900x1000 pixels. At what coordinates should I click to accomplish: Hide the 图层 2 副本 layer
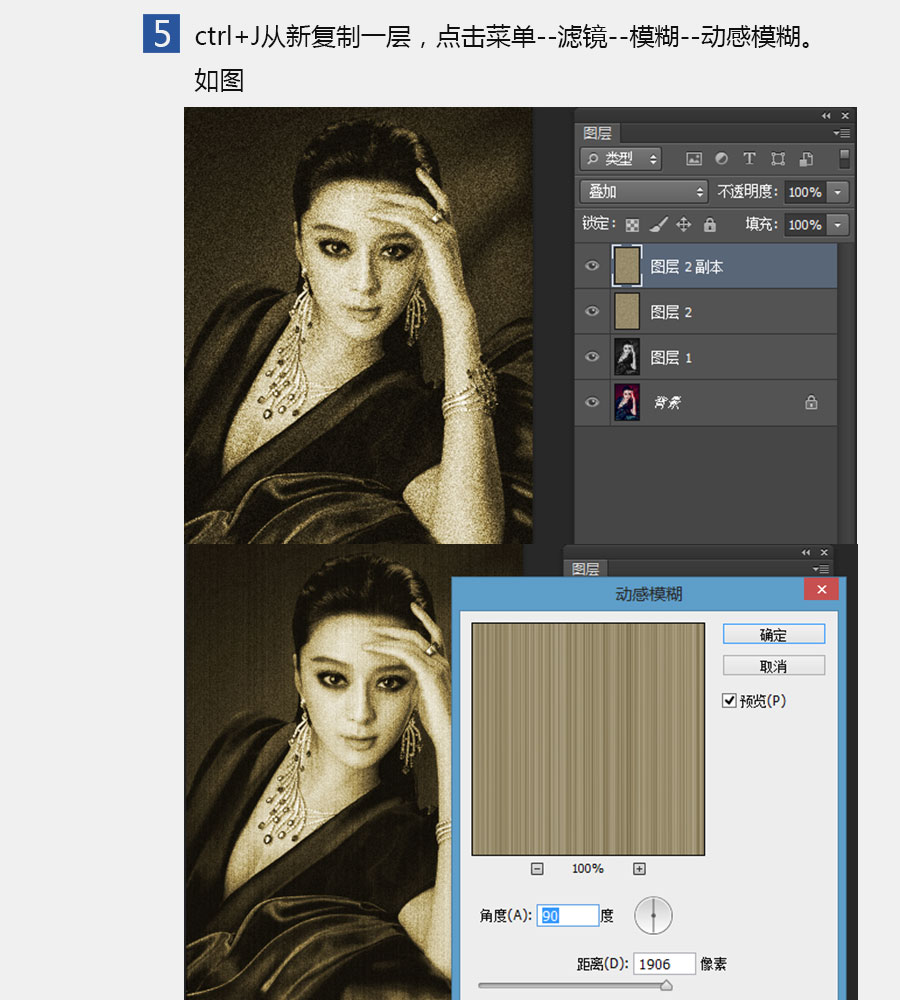tap(592, 265)
